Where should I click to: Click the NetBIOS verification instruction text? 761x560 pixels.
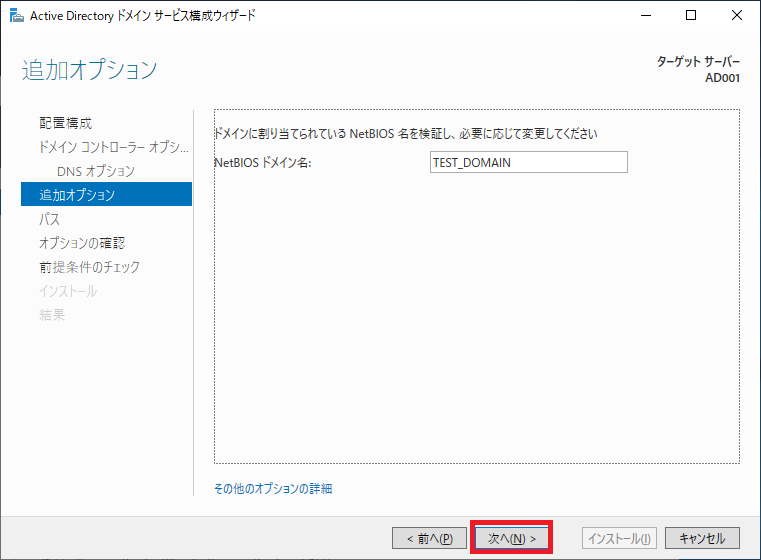pos(406,133)
